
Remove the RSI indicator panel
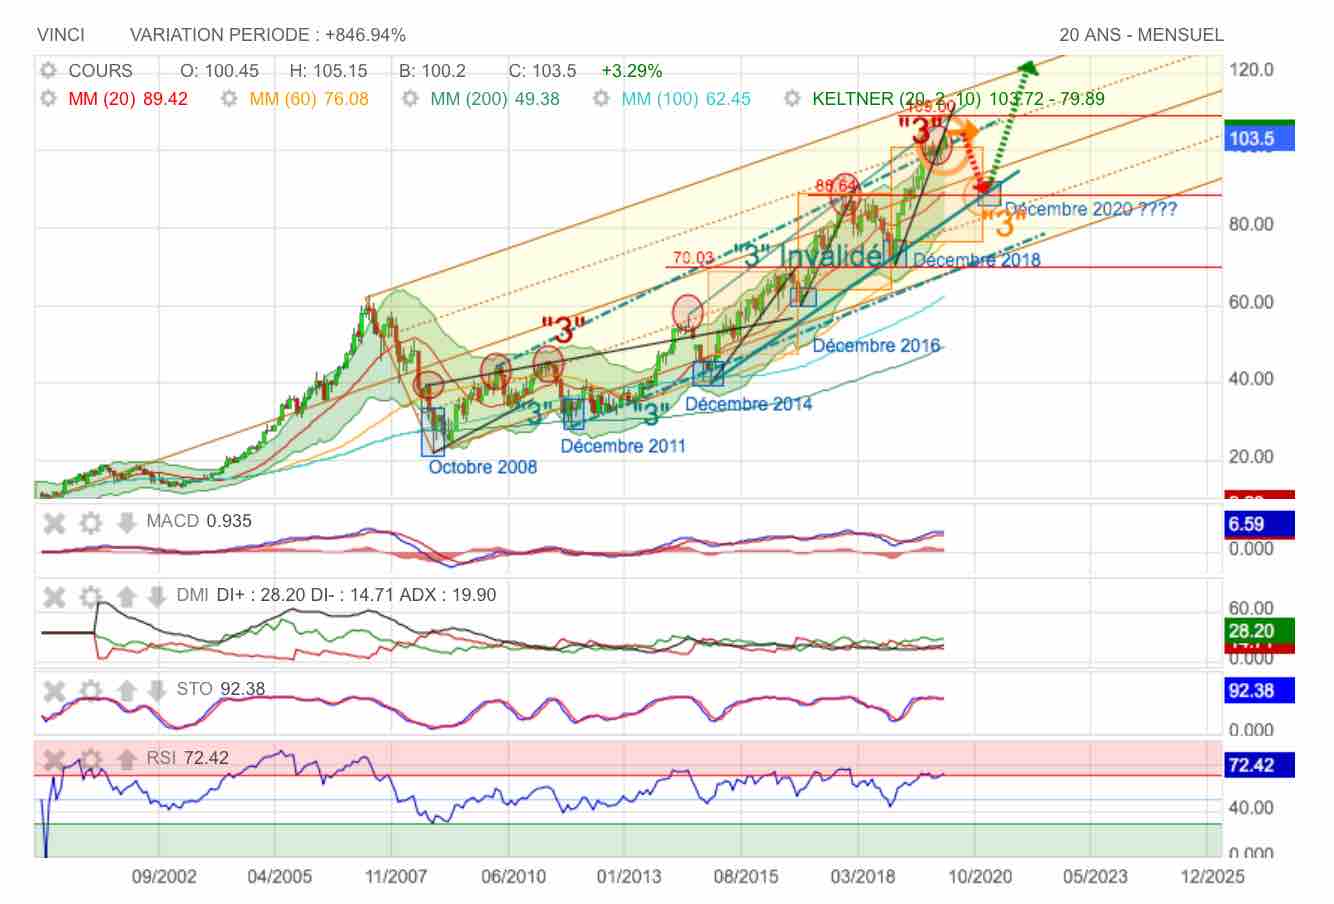pyautogui.click(x=55, y=759)
